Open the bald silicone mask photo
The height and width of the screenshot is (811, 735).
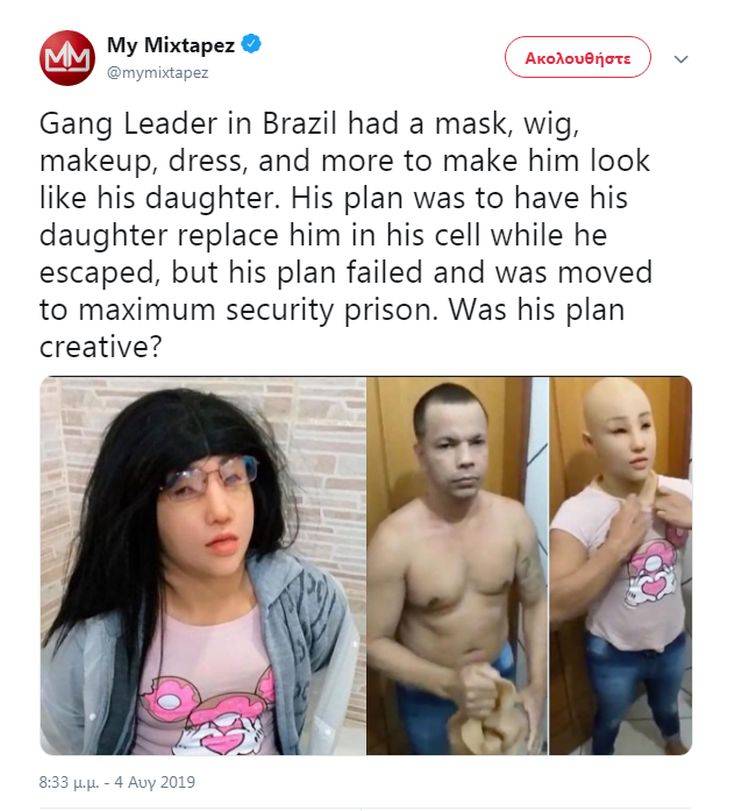[620, 565]
